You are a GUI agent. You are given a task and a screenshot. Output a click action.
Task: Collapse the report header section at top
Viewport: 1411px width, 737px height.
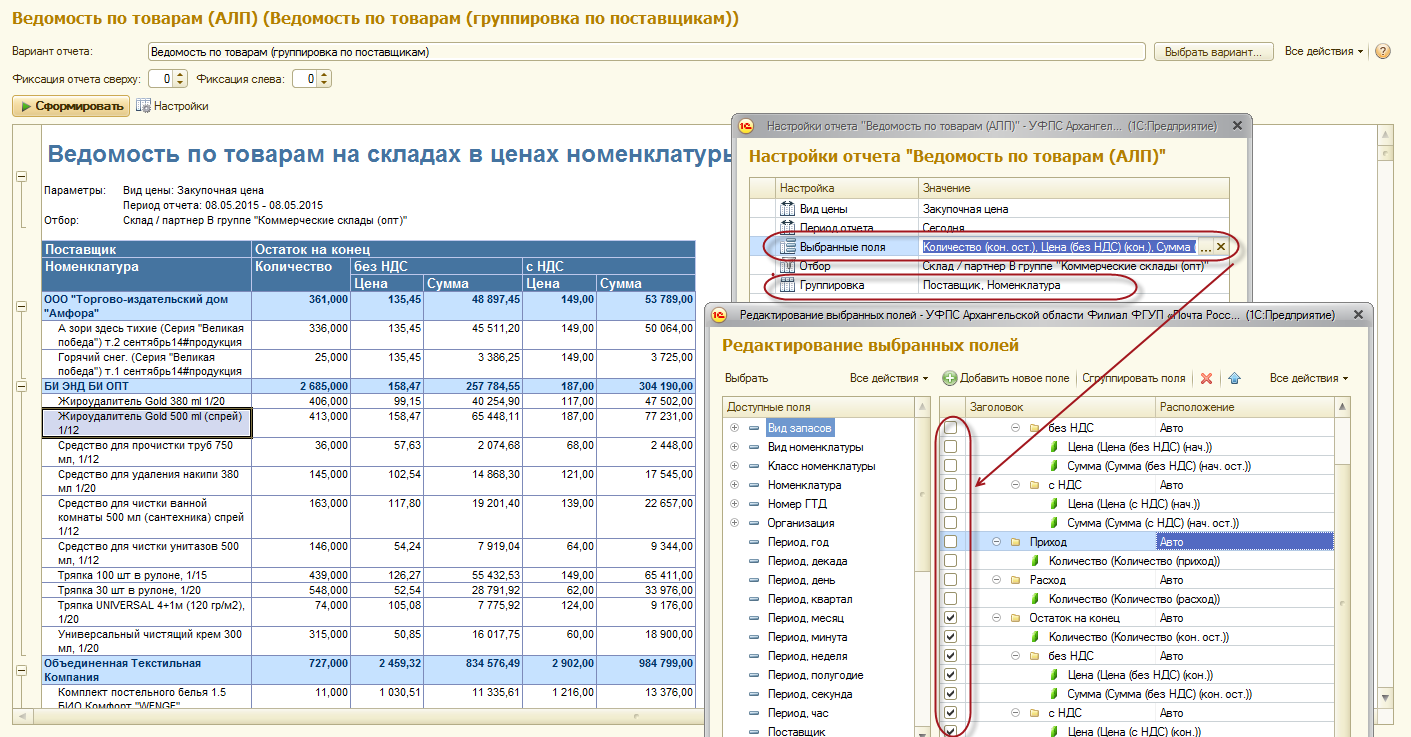pyautogui.click(x=22, y=176)
